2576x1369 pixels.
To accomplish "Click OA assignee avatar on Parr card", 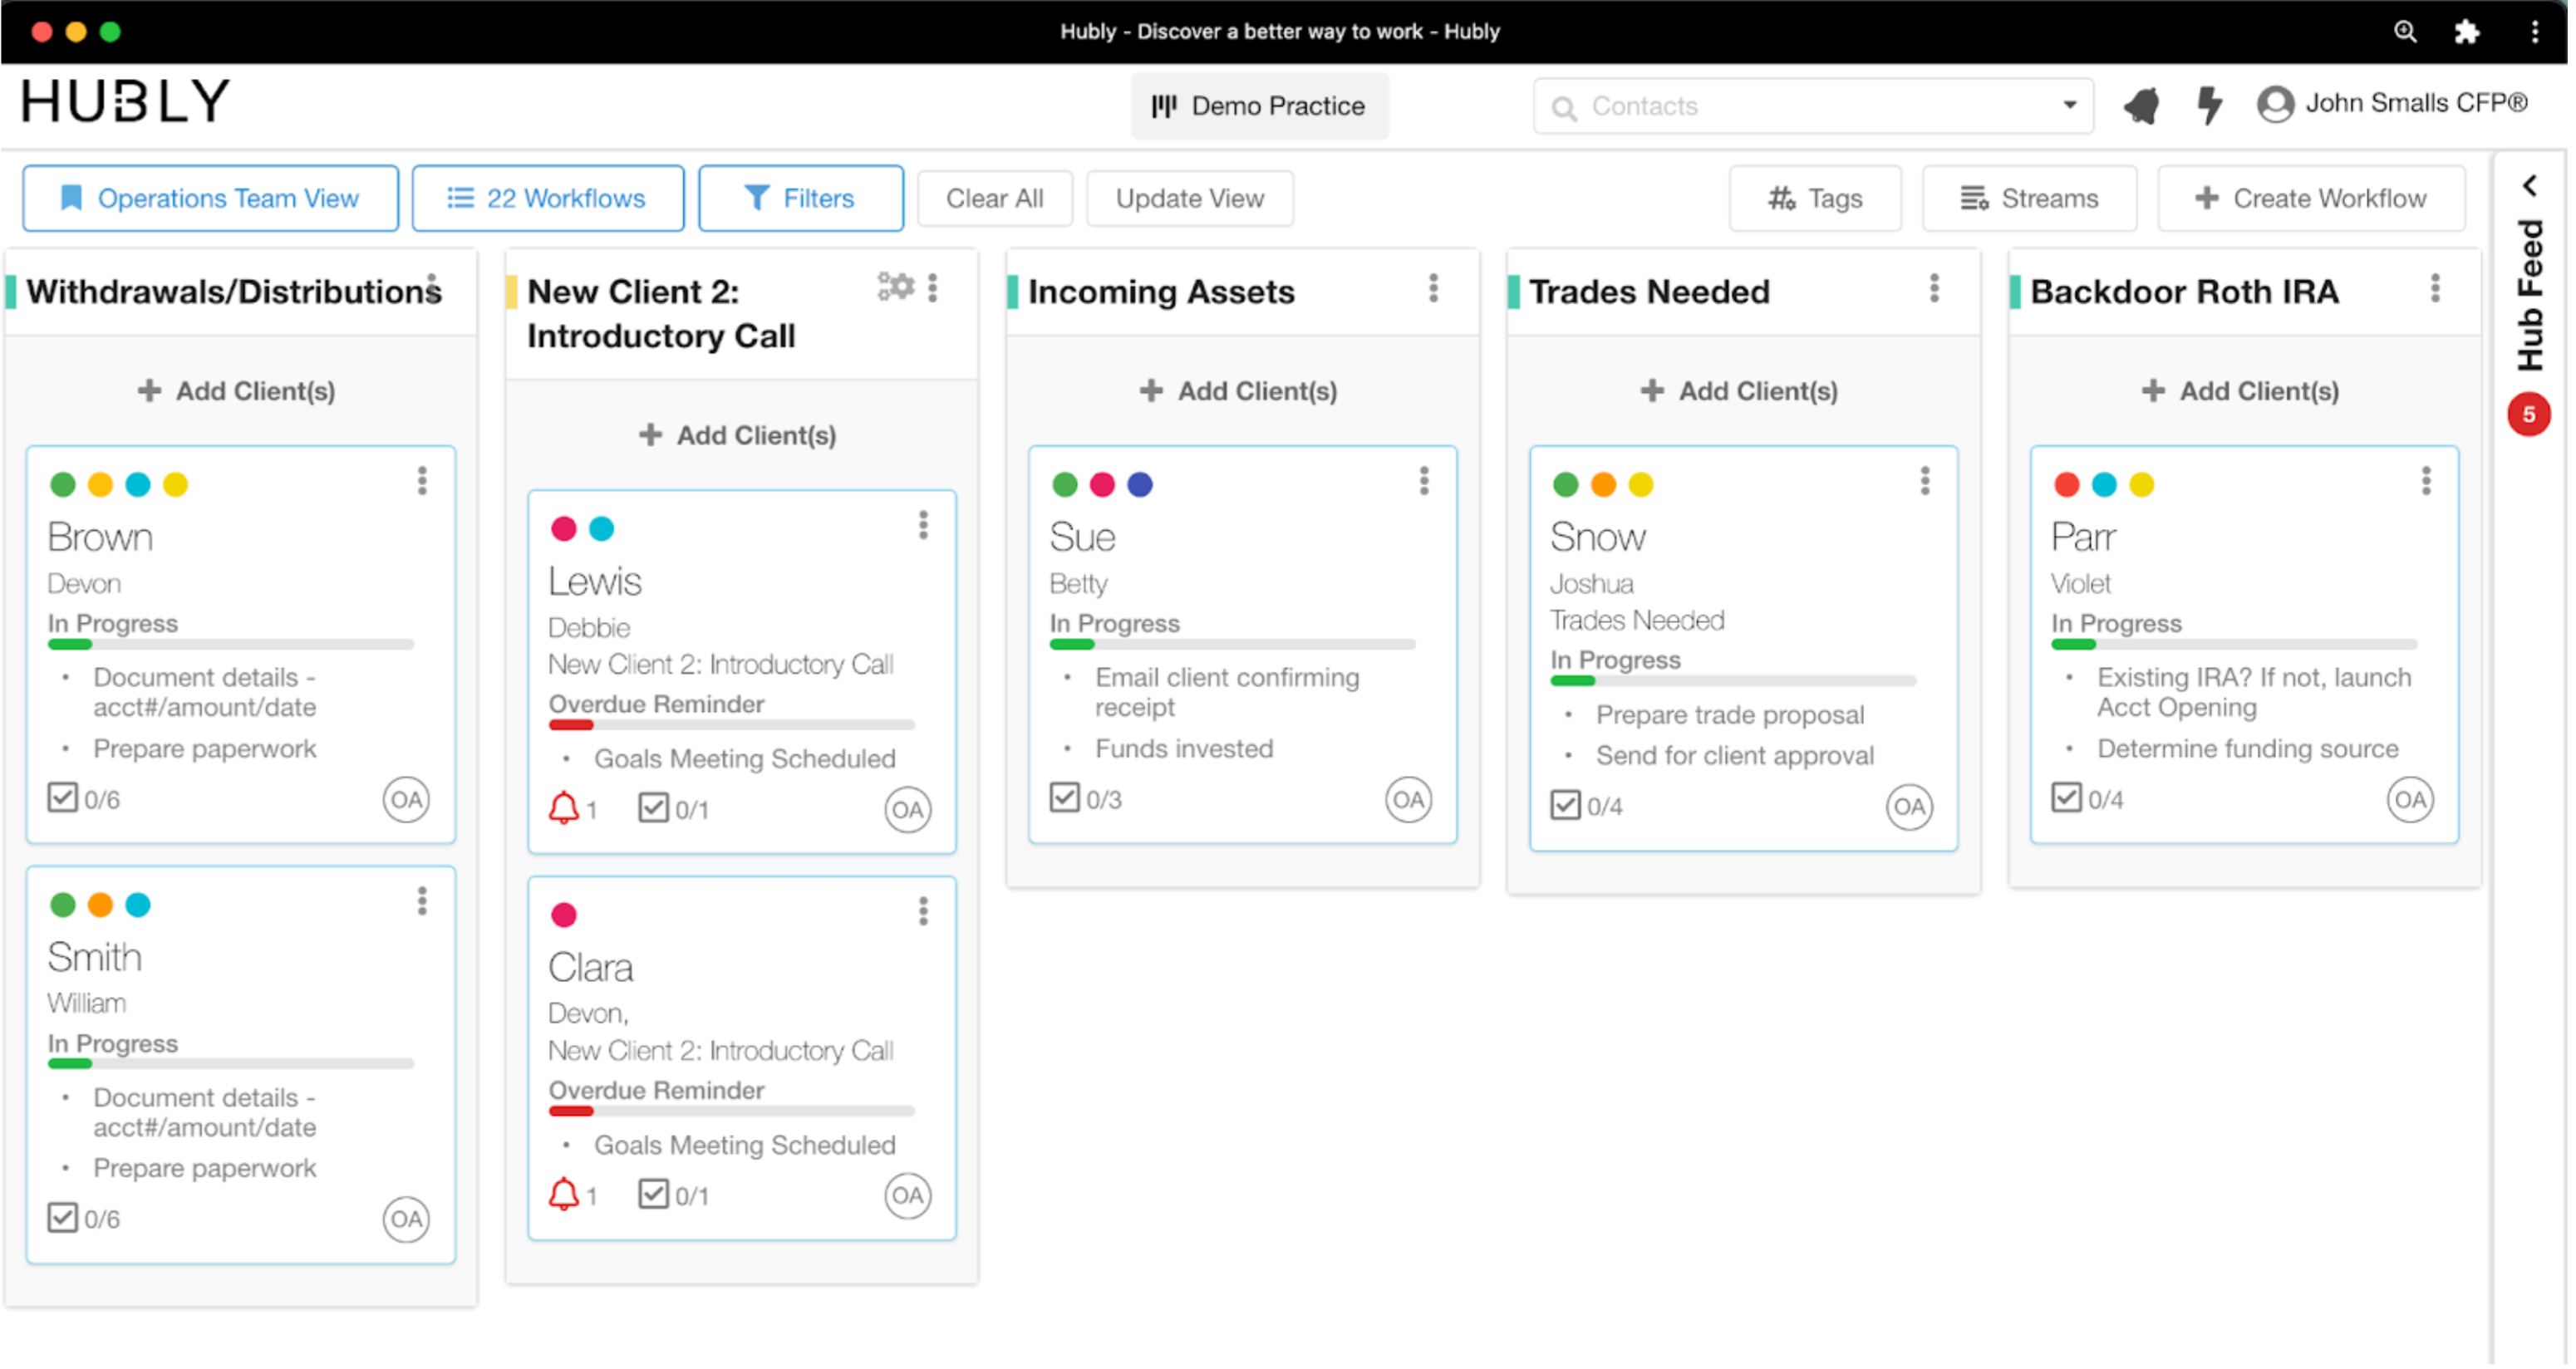I will pyautogui.click(x=2410, y=800).
